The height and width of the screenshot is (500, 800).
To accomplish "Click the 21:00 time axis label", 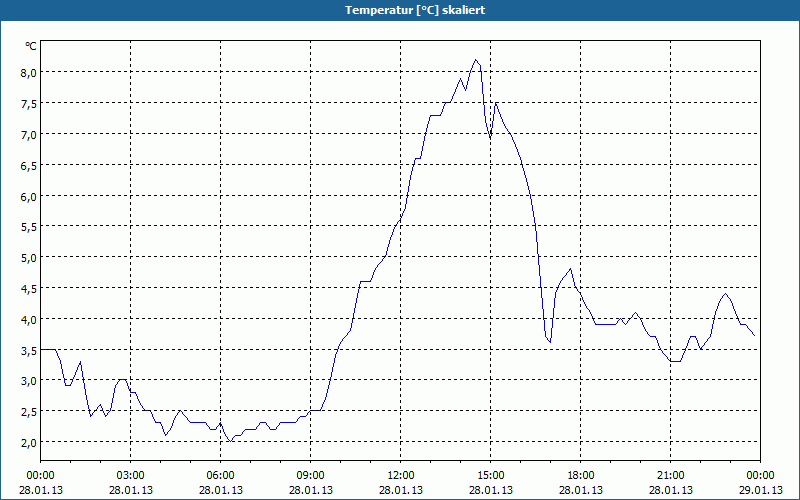I will (670, 476).
